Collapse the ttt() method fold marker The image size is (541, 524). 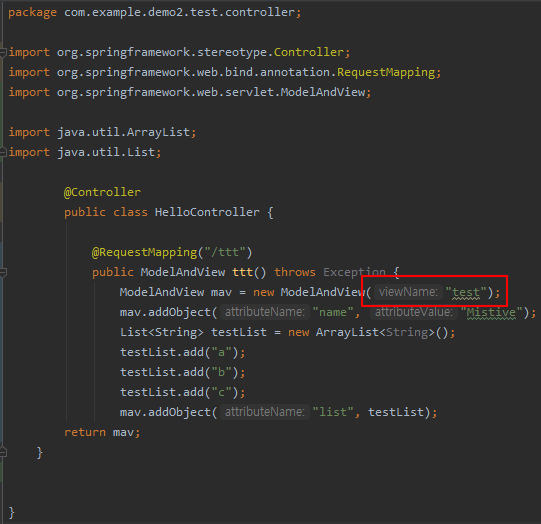click(3, 273)
